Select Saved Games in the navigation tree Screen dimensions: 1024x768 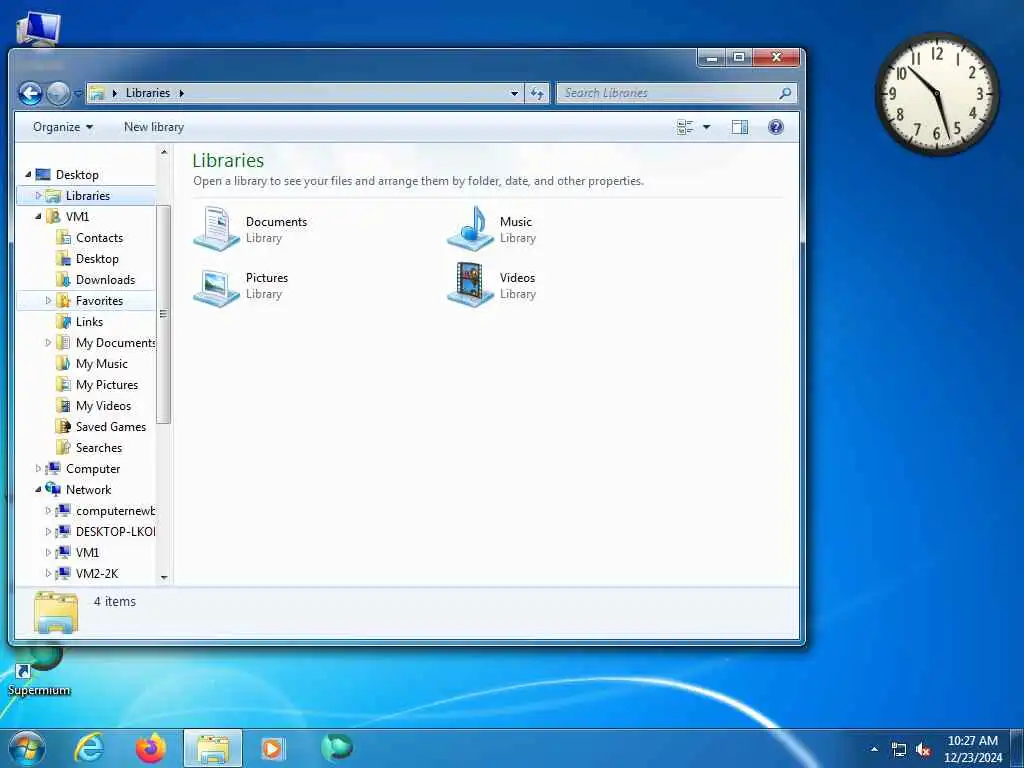110,426
